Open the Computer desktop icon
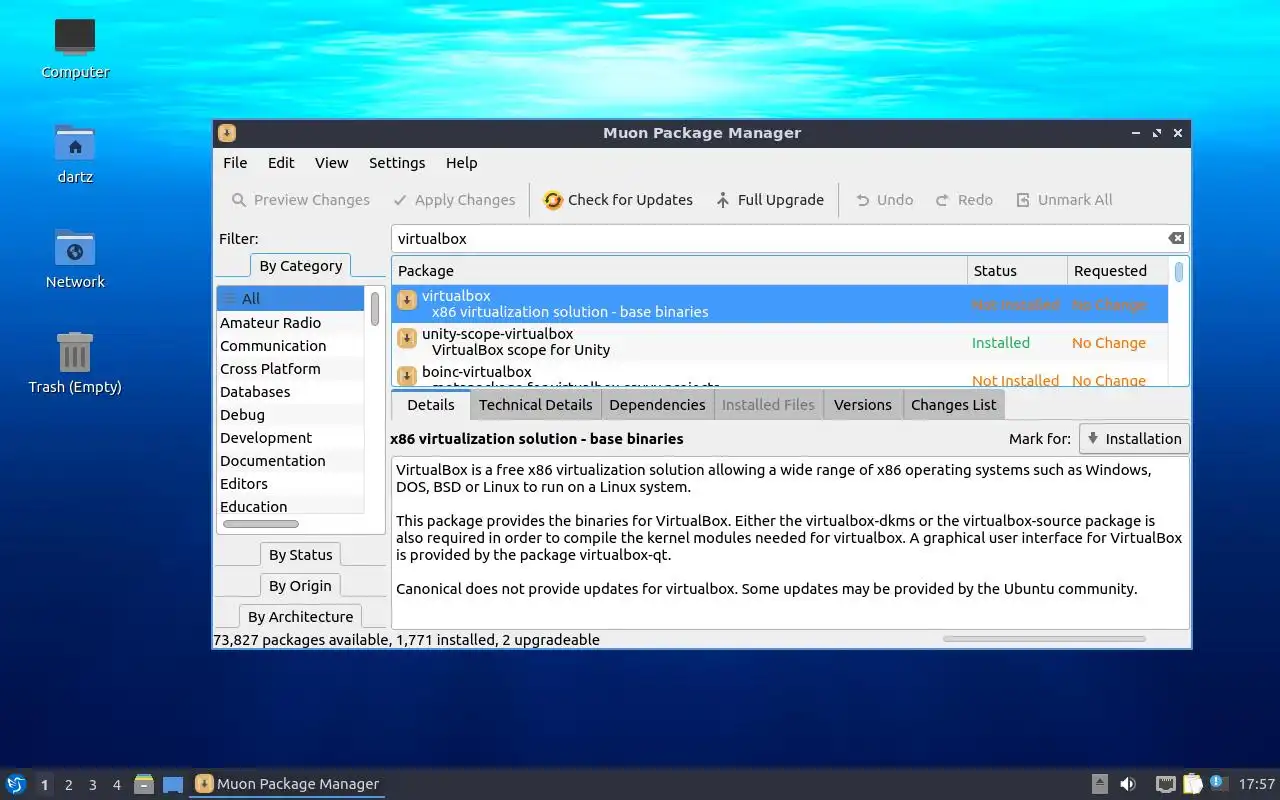Image resolution: width=1280 pixels, height=800 pixels. click(75, 38)
